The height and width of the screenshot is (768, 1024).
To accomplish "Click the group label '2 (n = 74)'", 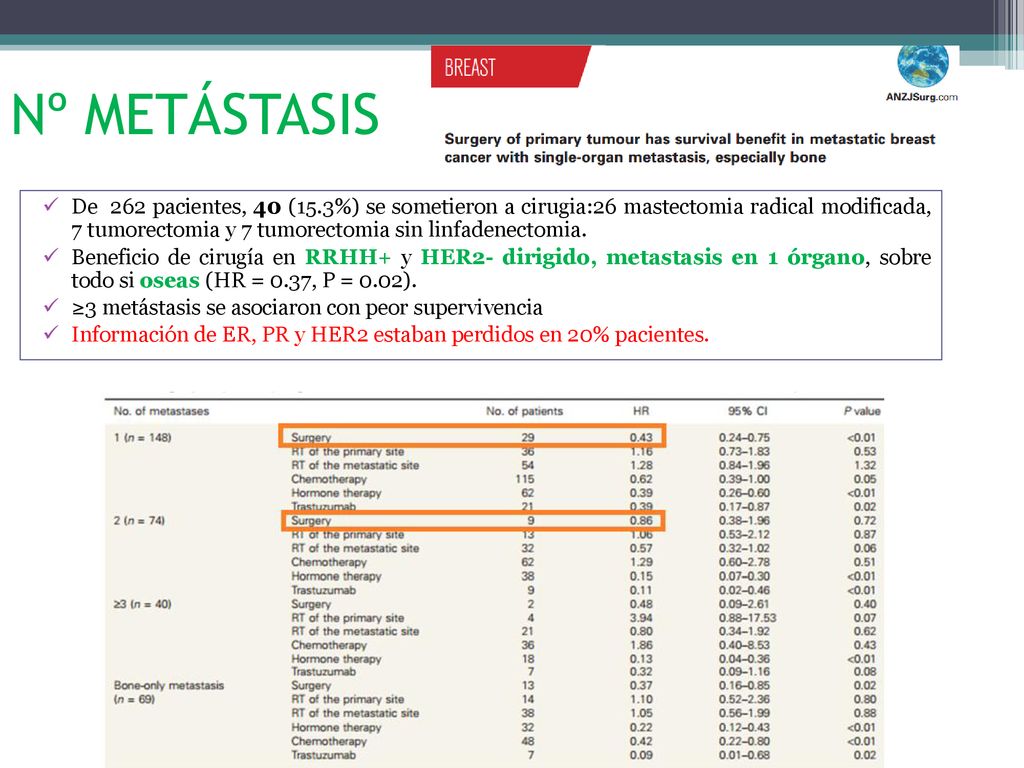I will pos(140,520).
